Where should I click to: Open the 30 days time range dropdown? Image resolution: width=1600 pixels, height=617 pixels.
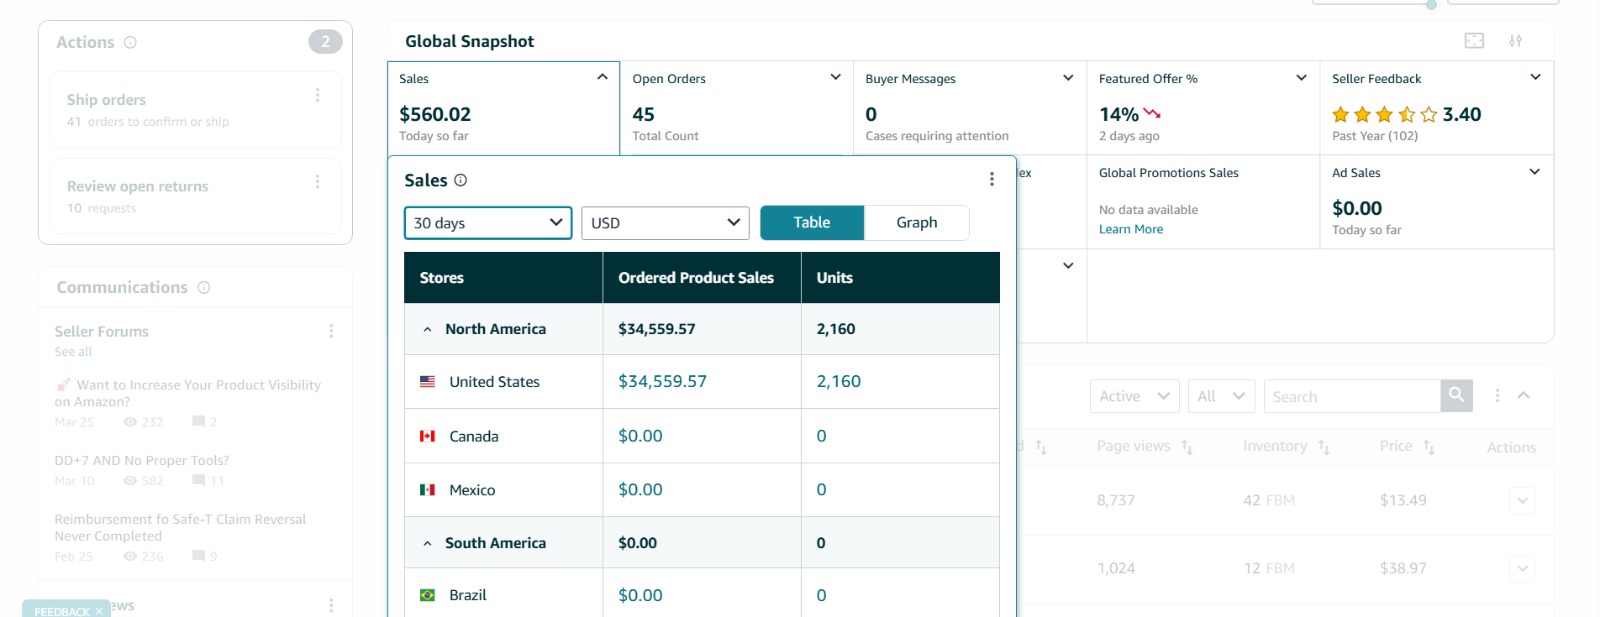coord(487,222)
